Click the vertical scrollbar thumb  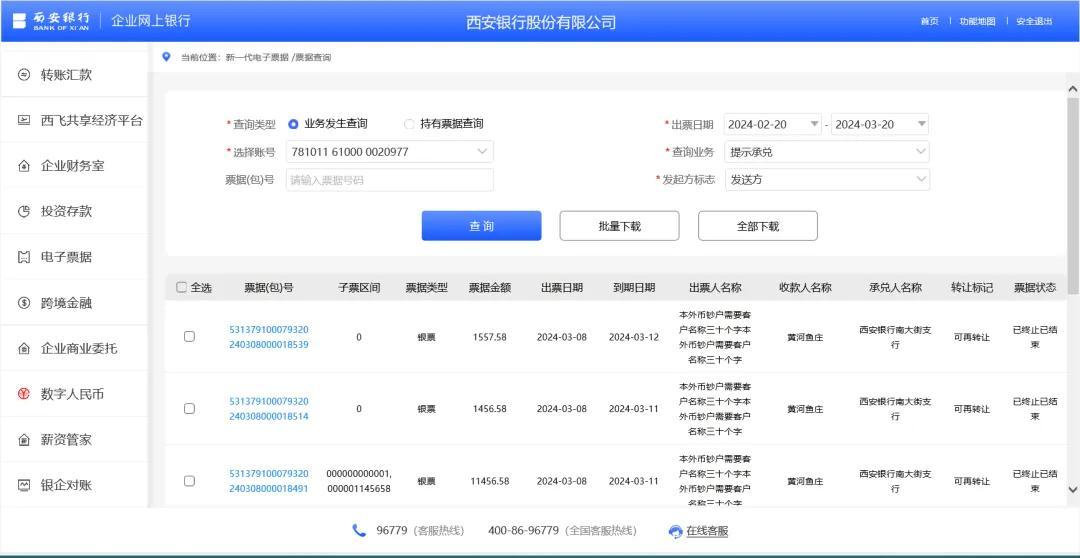1072,196
